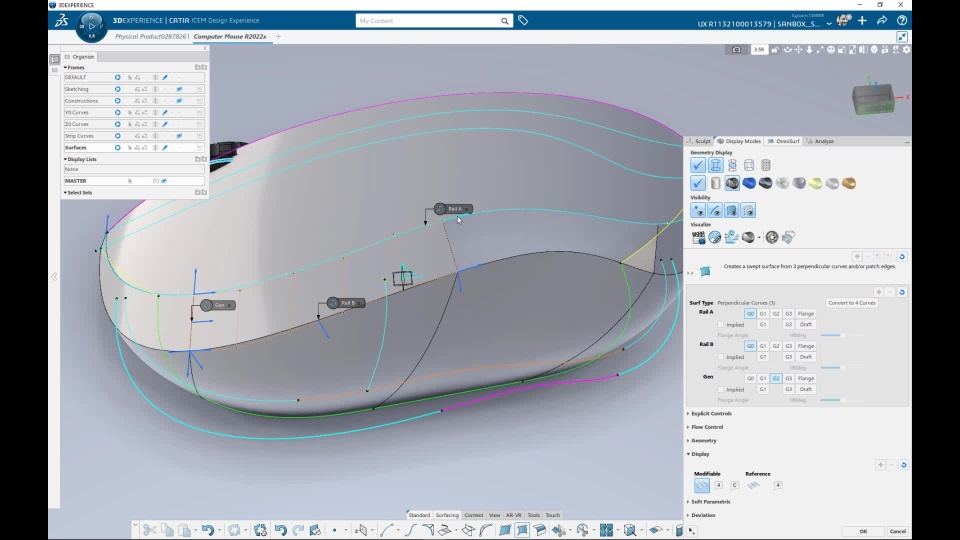Toggle the second-row Geometry Display checkmark
This screenshot has height=540, width=960.
pyautogui.click(x=698, y=183)
